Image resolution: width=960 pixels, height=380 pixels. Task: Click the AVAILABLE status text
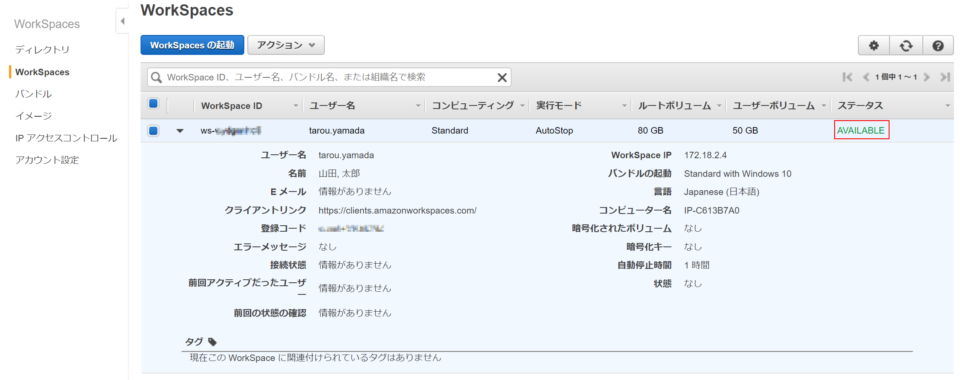[x=861, y=130]
